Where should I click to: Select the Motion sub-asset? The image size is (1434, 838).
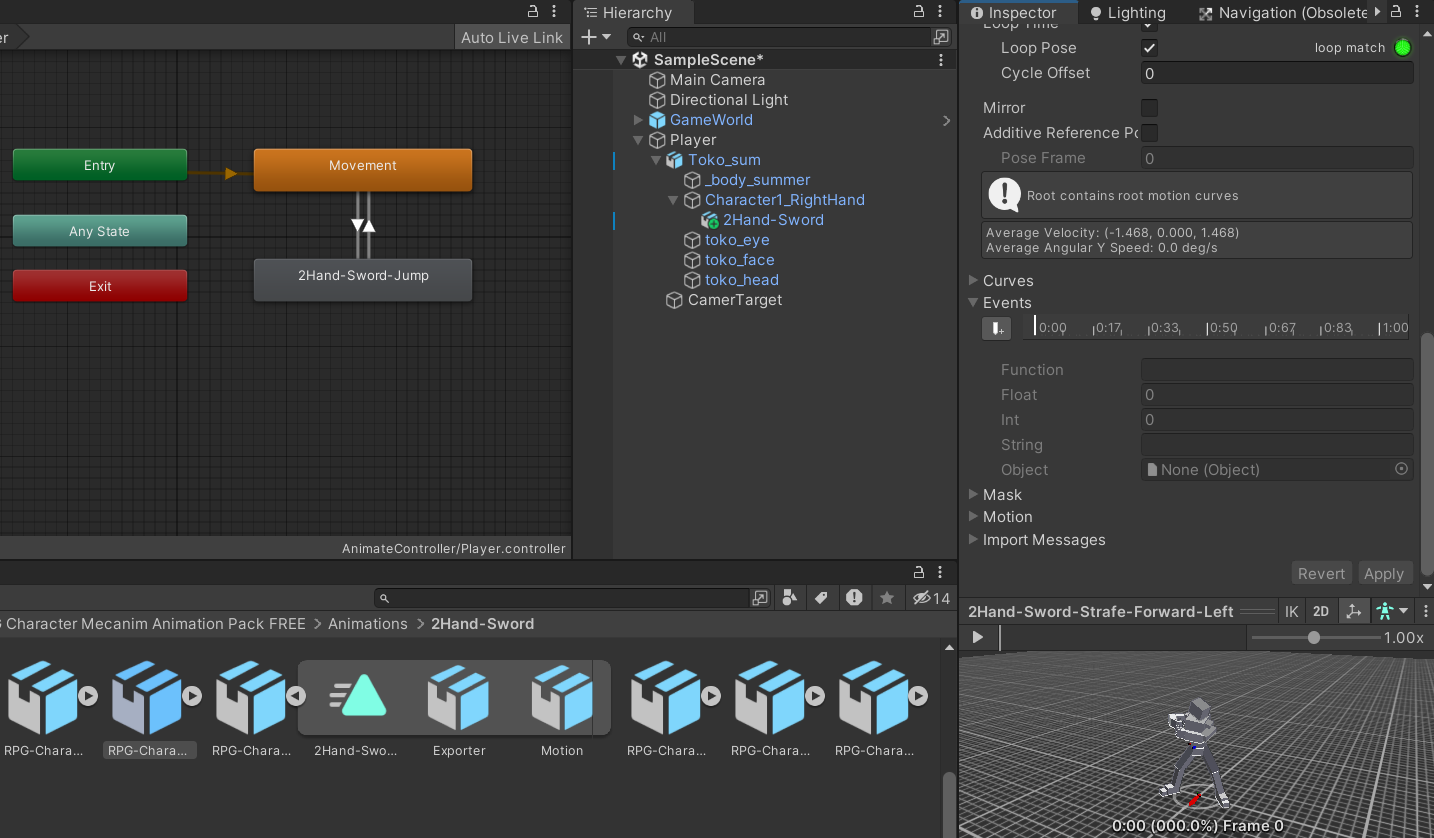[562, 708]
